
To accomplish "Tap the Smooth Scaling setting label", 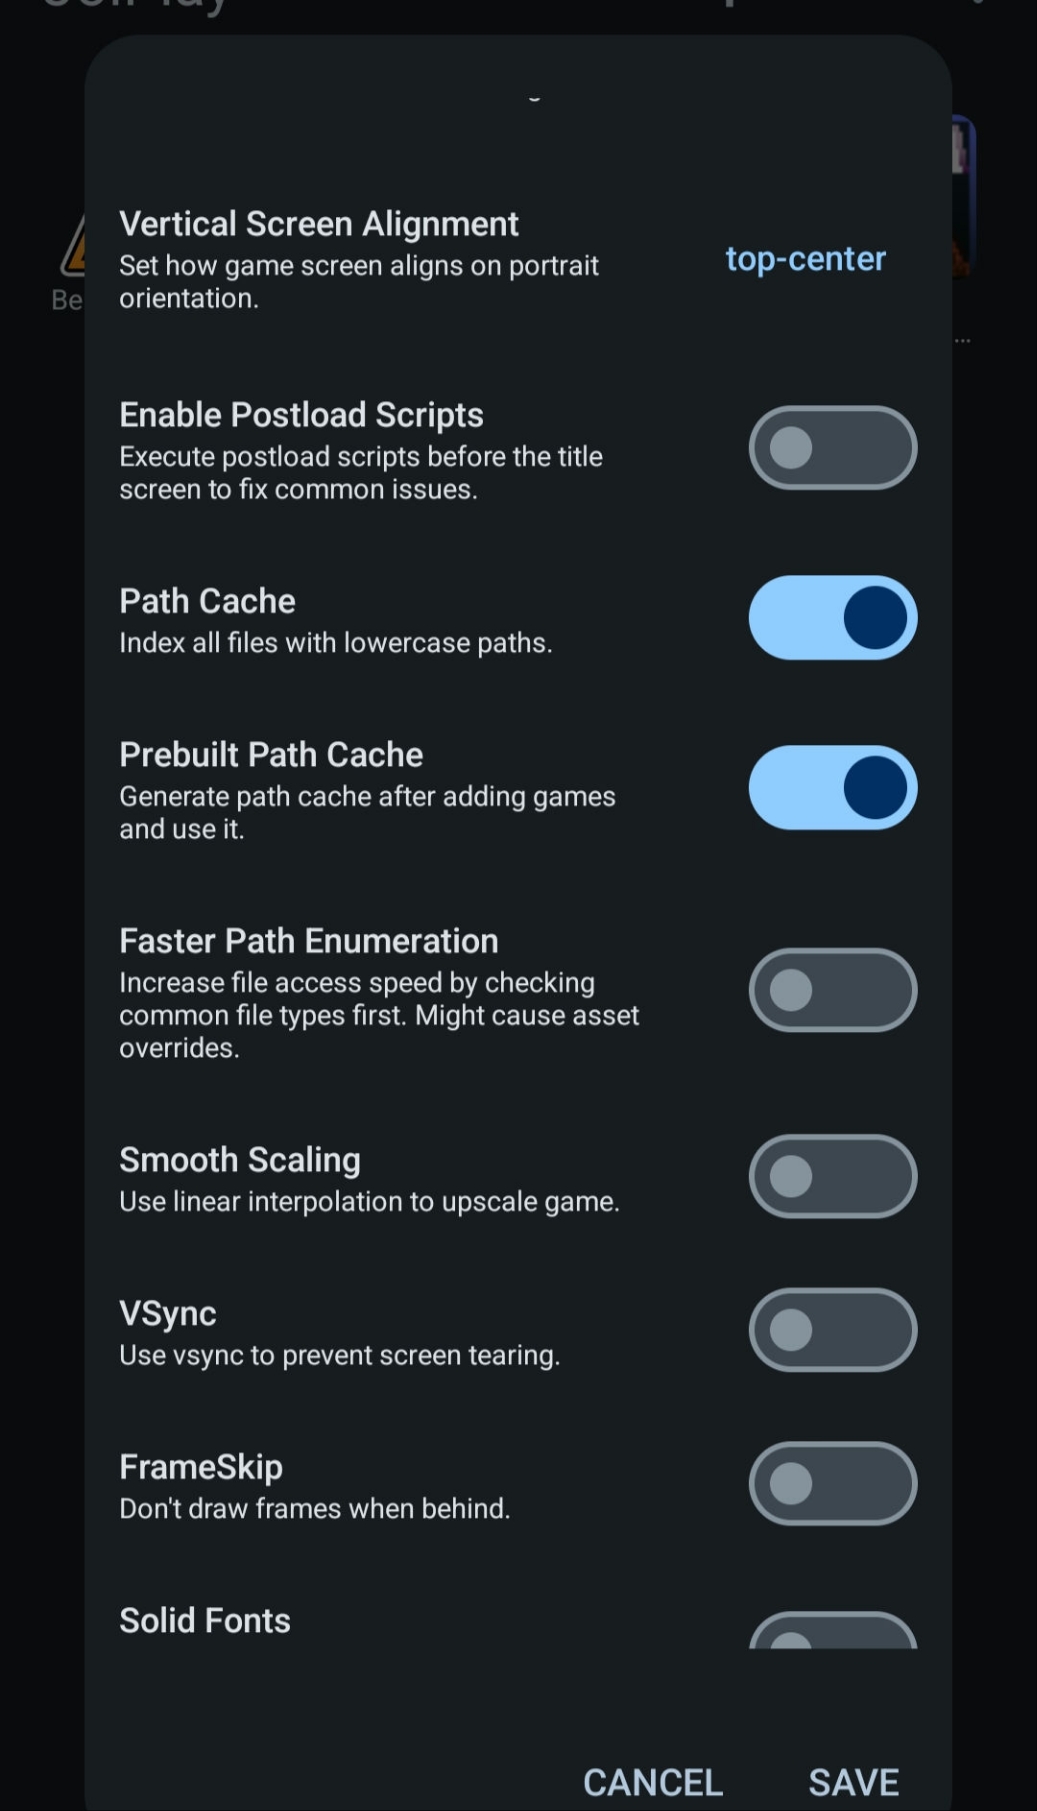I will coord(240,1160).
